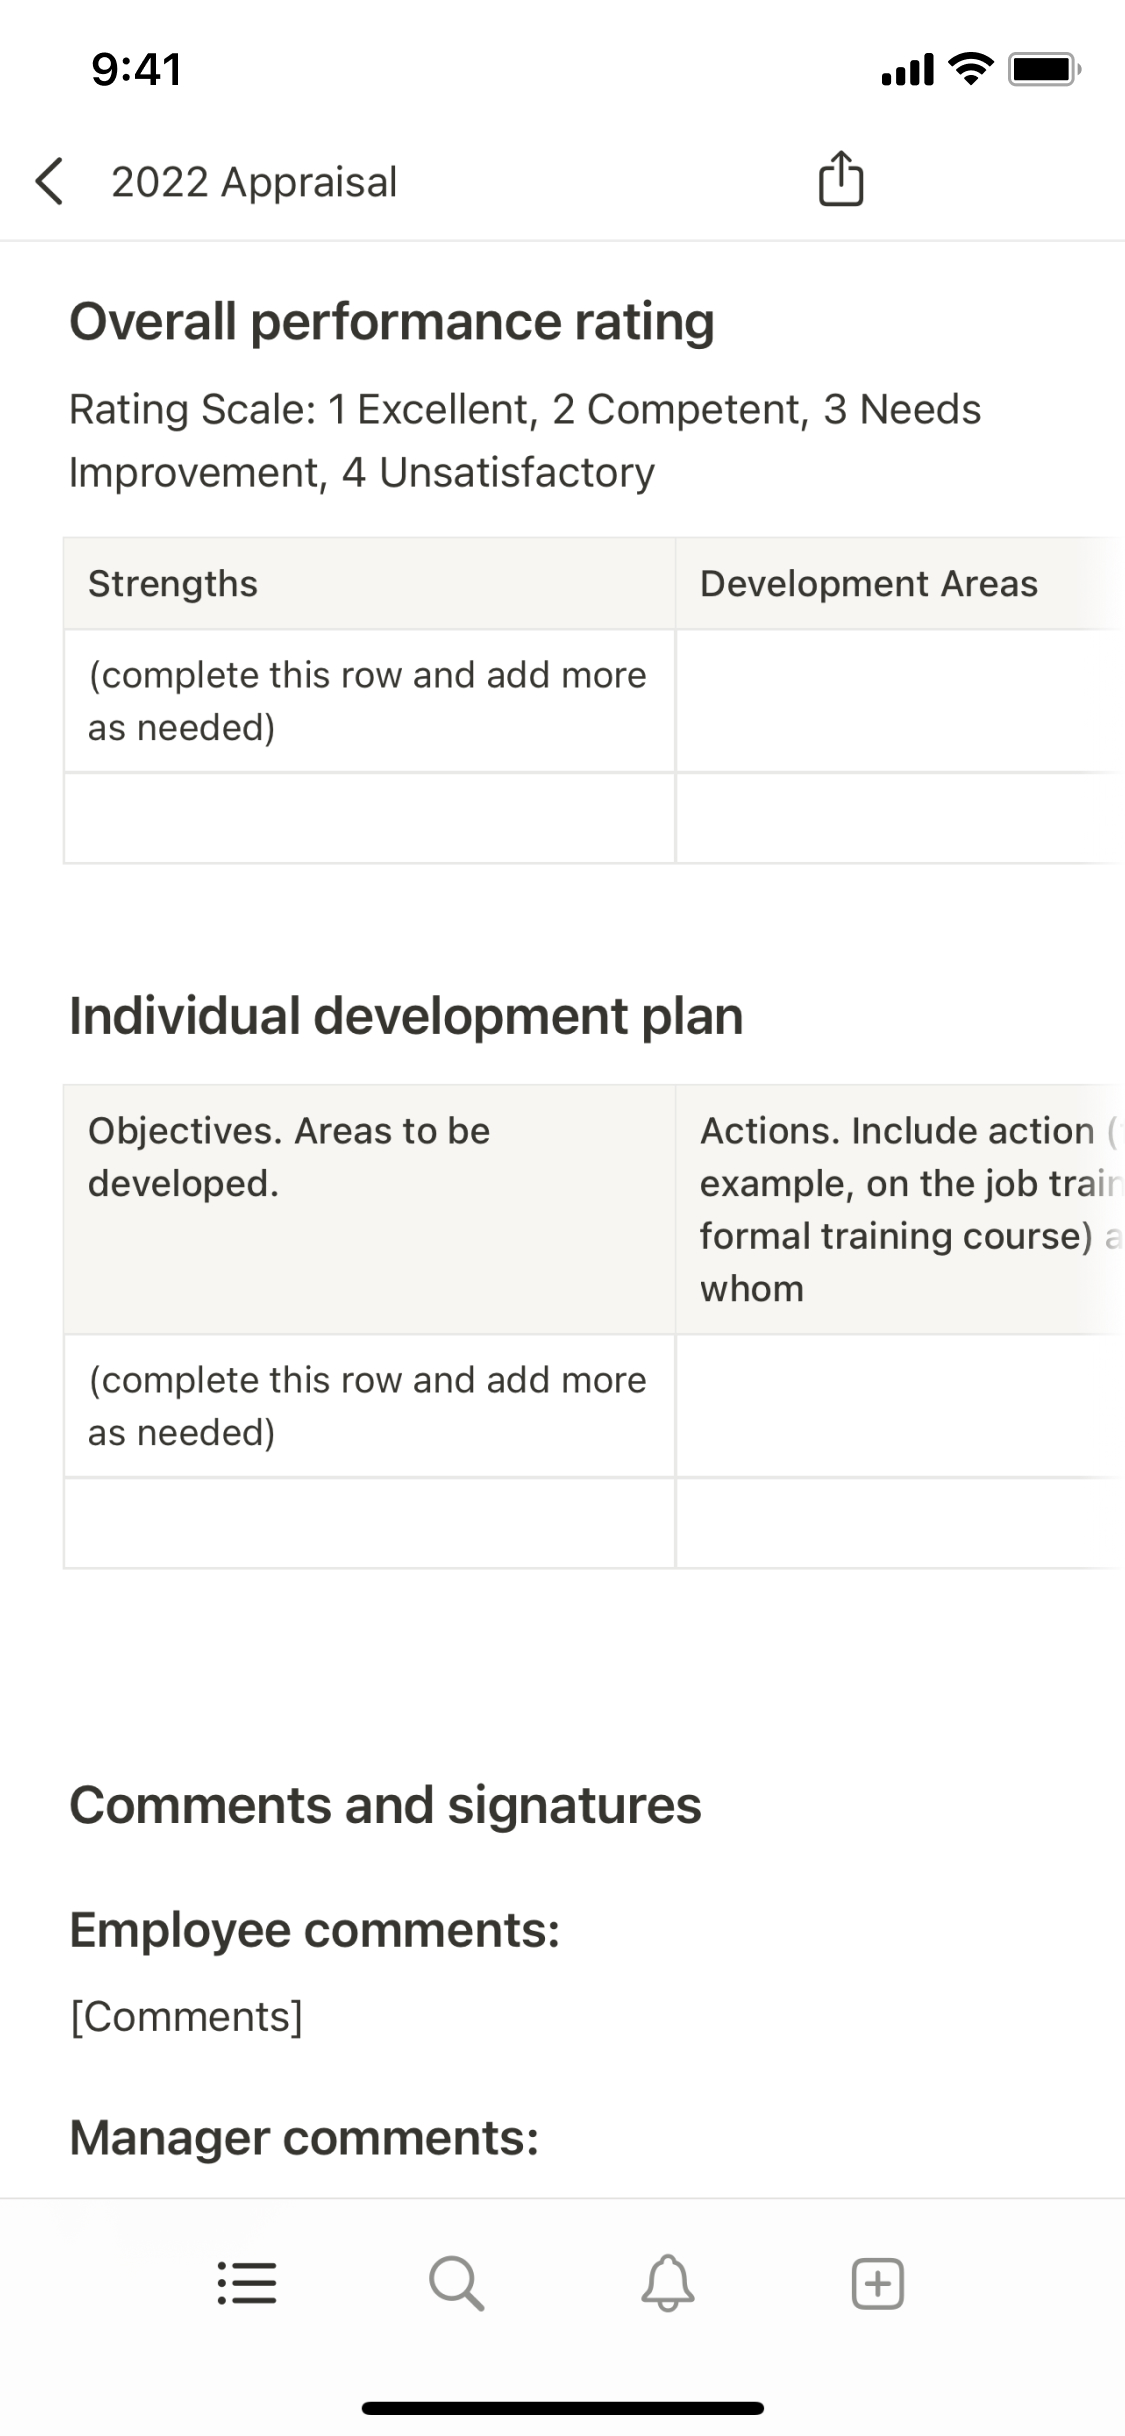Click empty Development Areas first cell
The image size is (1125, 2436).
(900, 701)
